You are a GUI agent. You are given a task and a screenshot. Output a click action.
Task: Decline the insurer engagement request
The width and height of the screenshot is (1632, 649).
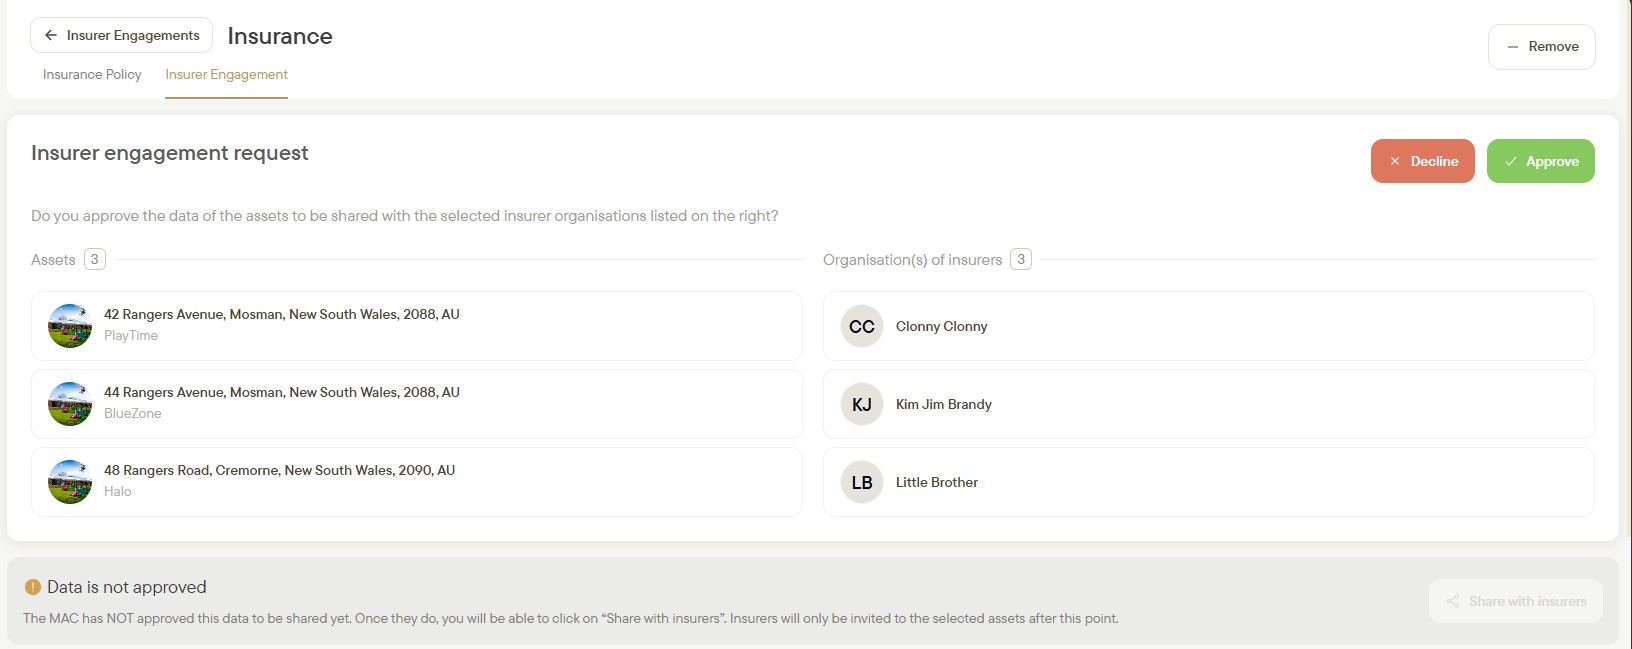tap(1422, 161)
